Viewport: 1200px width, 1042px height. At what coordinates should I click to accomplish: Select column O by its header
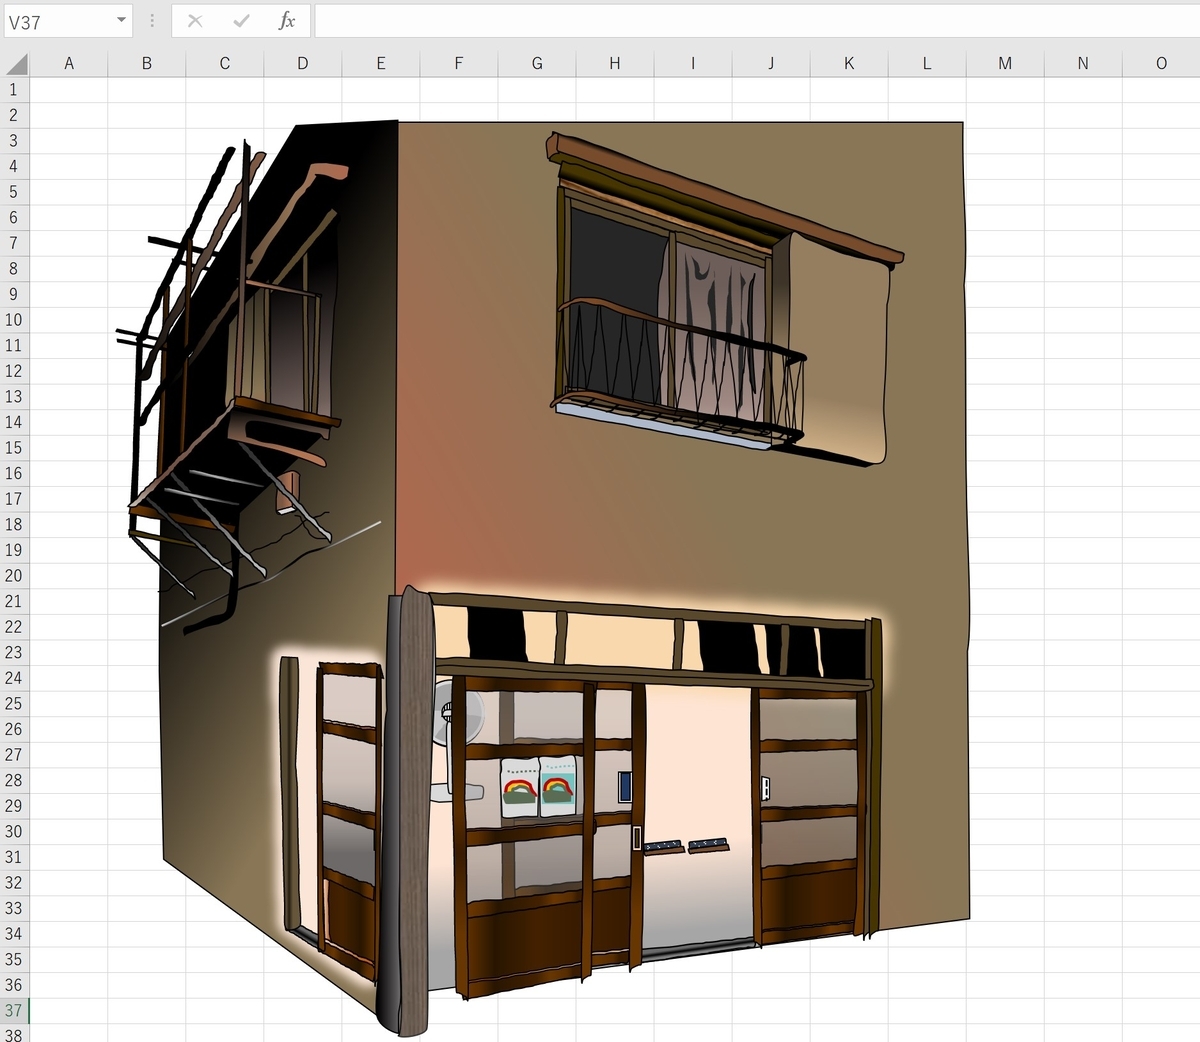[1161, 64]
